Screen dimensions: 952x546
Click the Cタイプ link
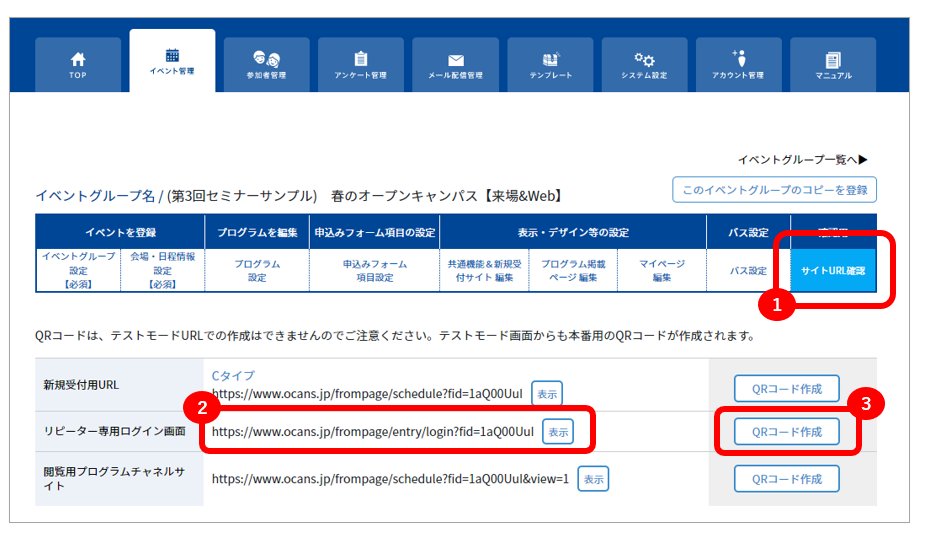[233, 375]
